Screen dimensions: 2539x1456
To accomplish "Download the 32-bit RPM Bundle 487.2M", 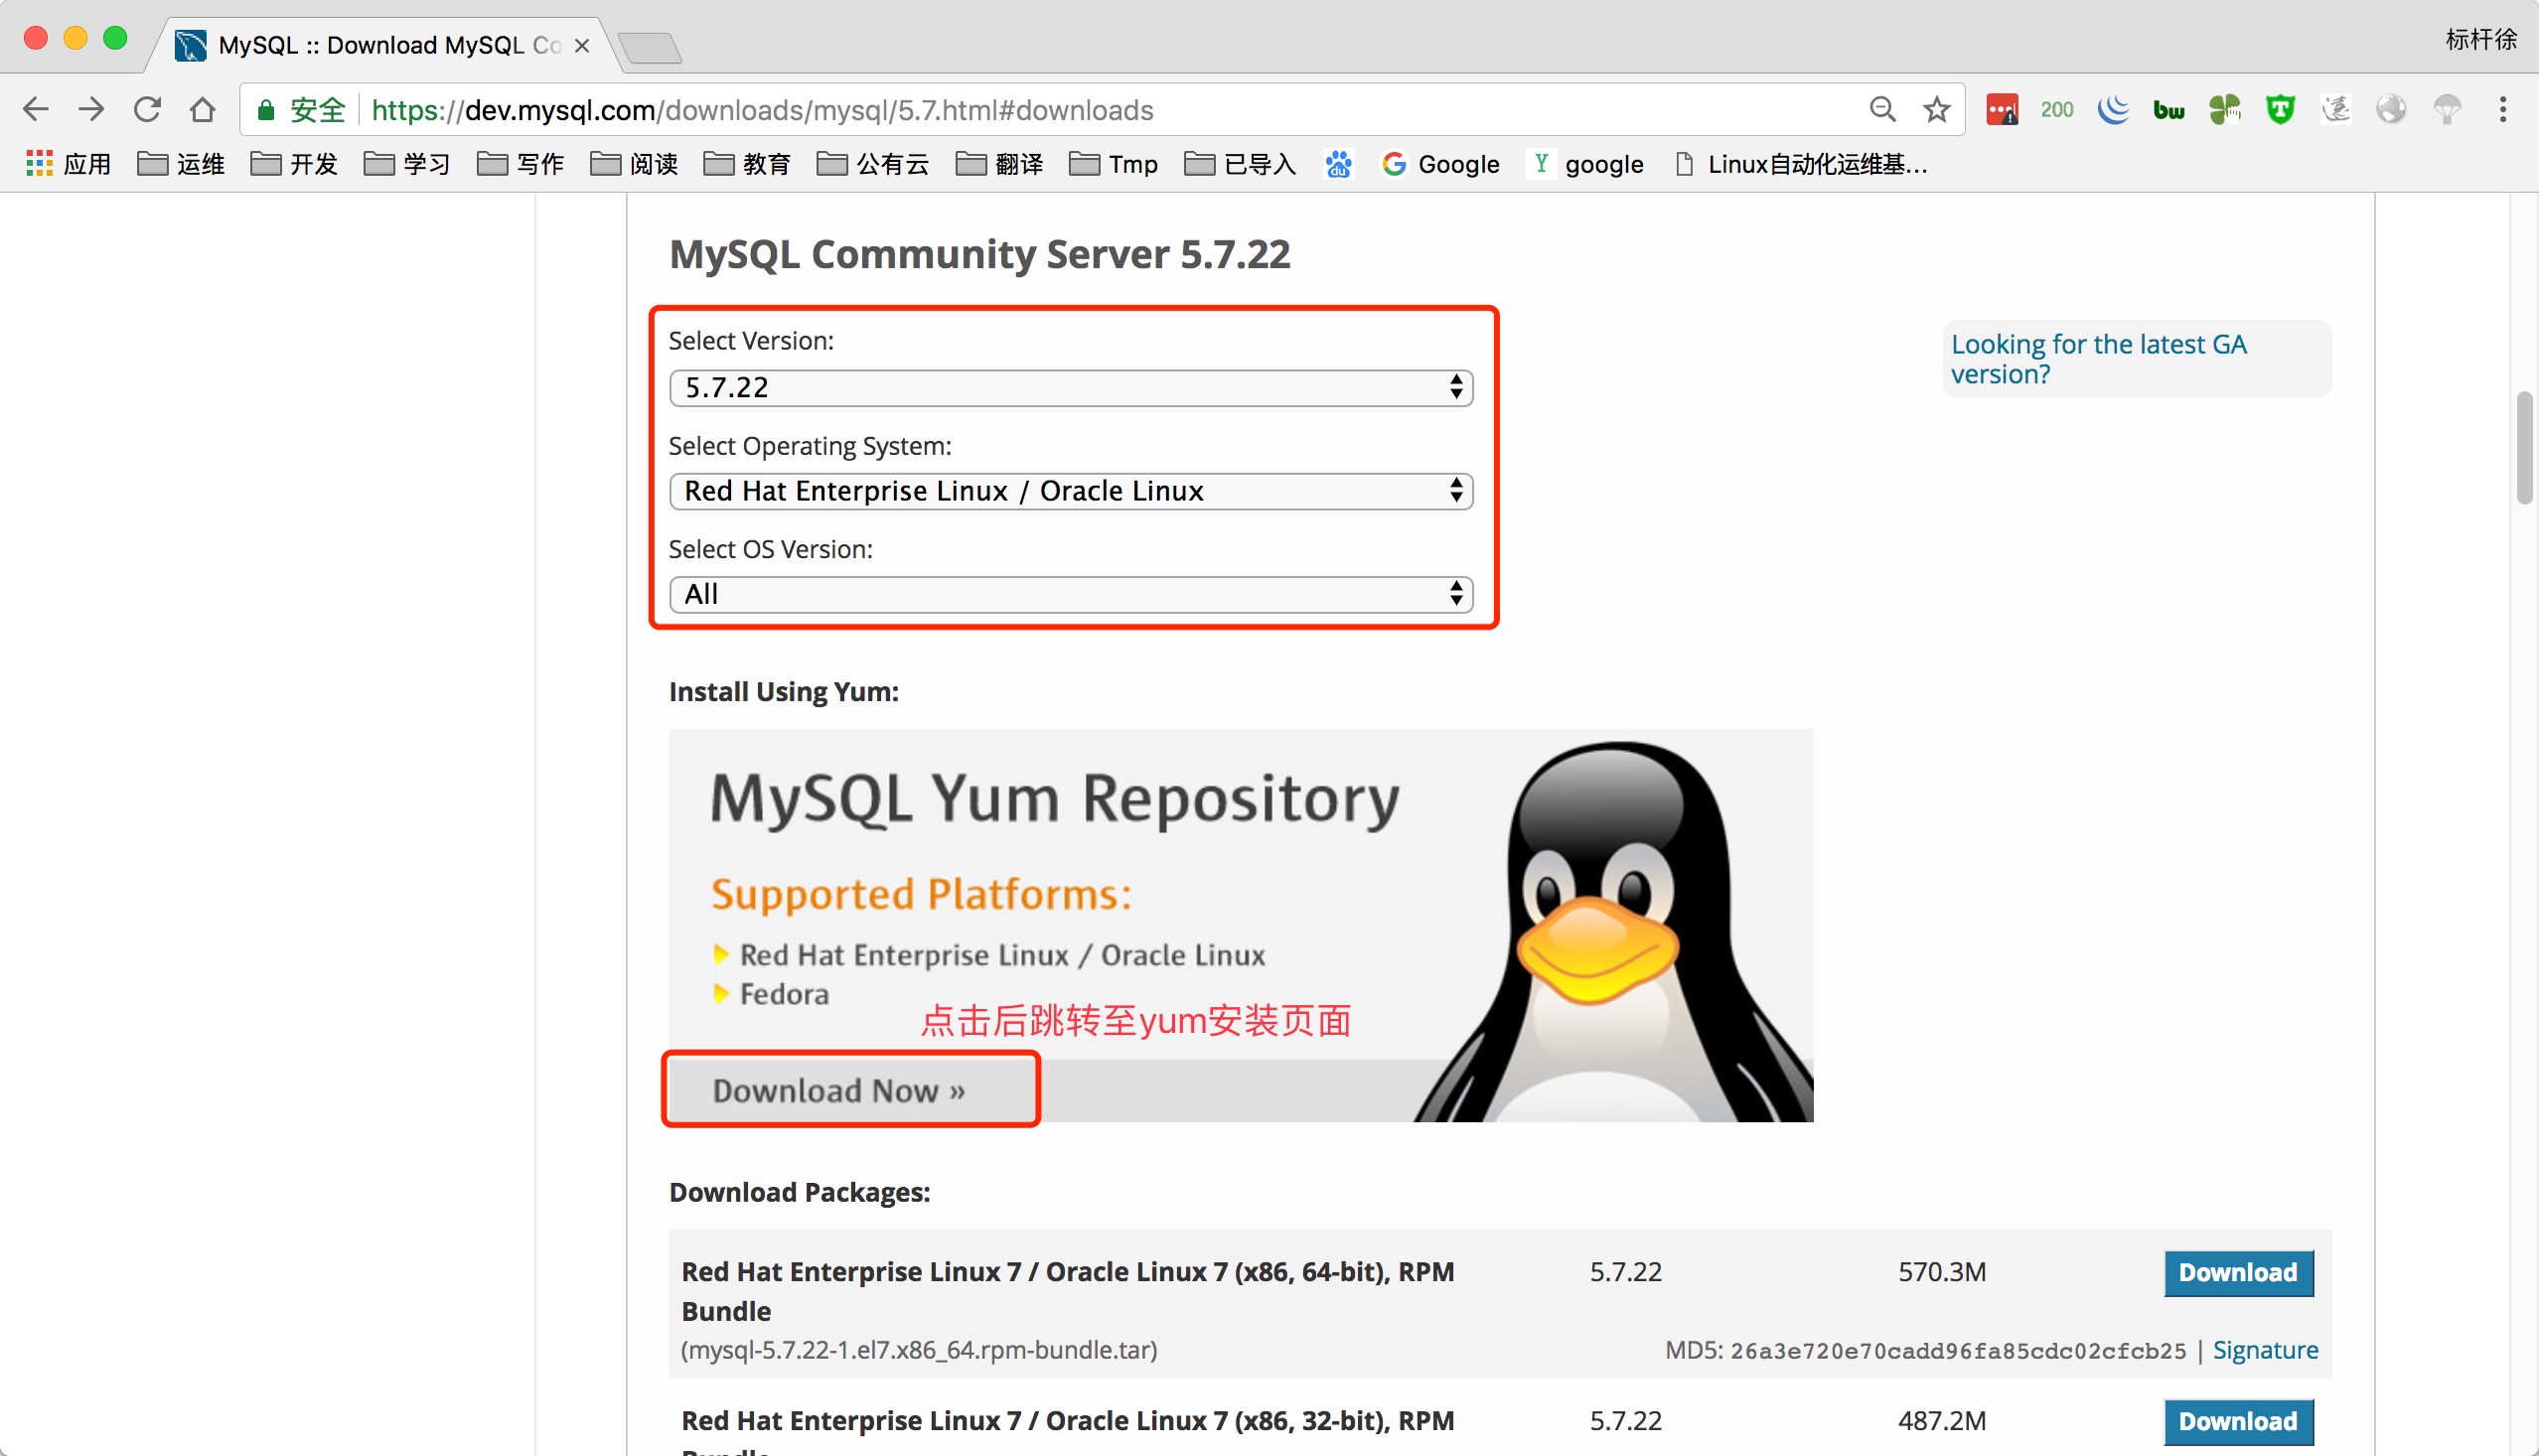I will click(x=2238, y=1421).
